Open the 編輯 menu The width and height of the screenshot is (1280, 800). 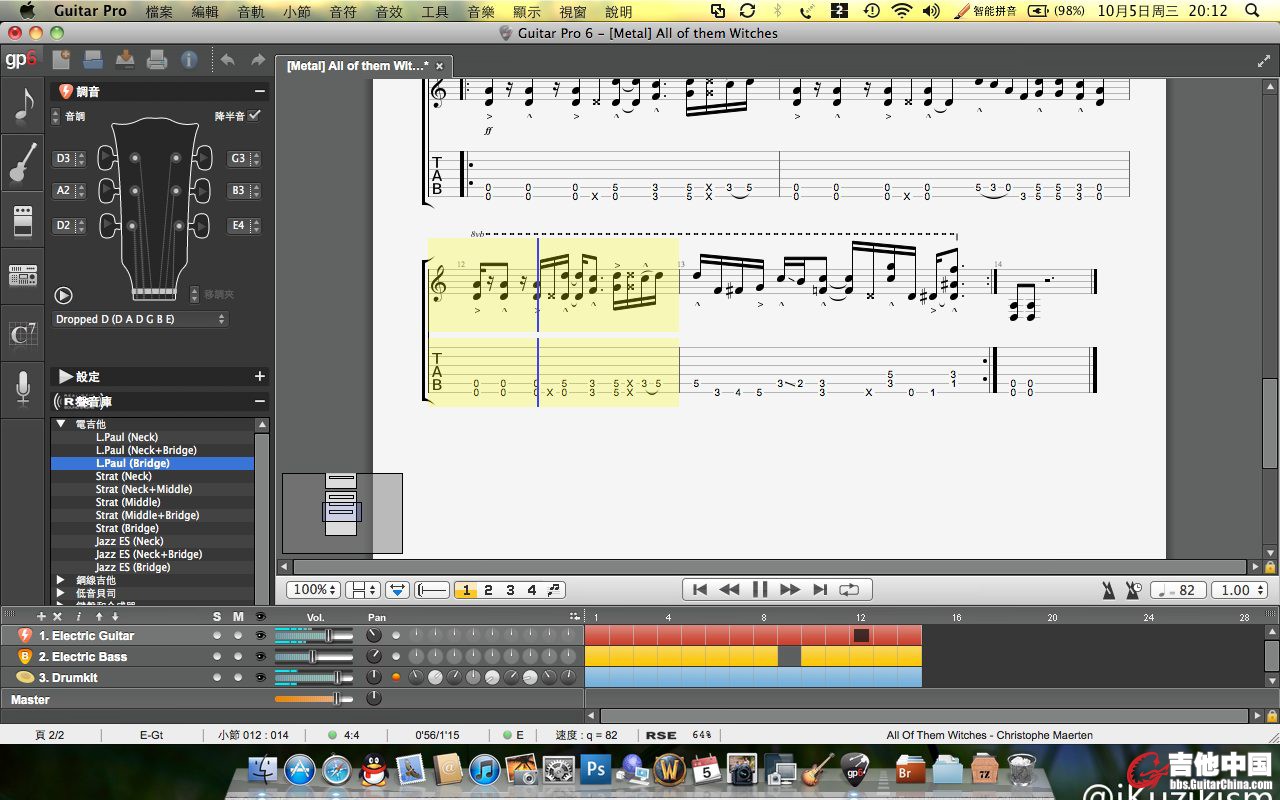pos(205,11)
